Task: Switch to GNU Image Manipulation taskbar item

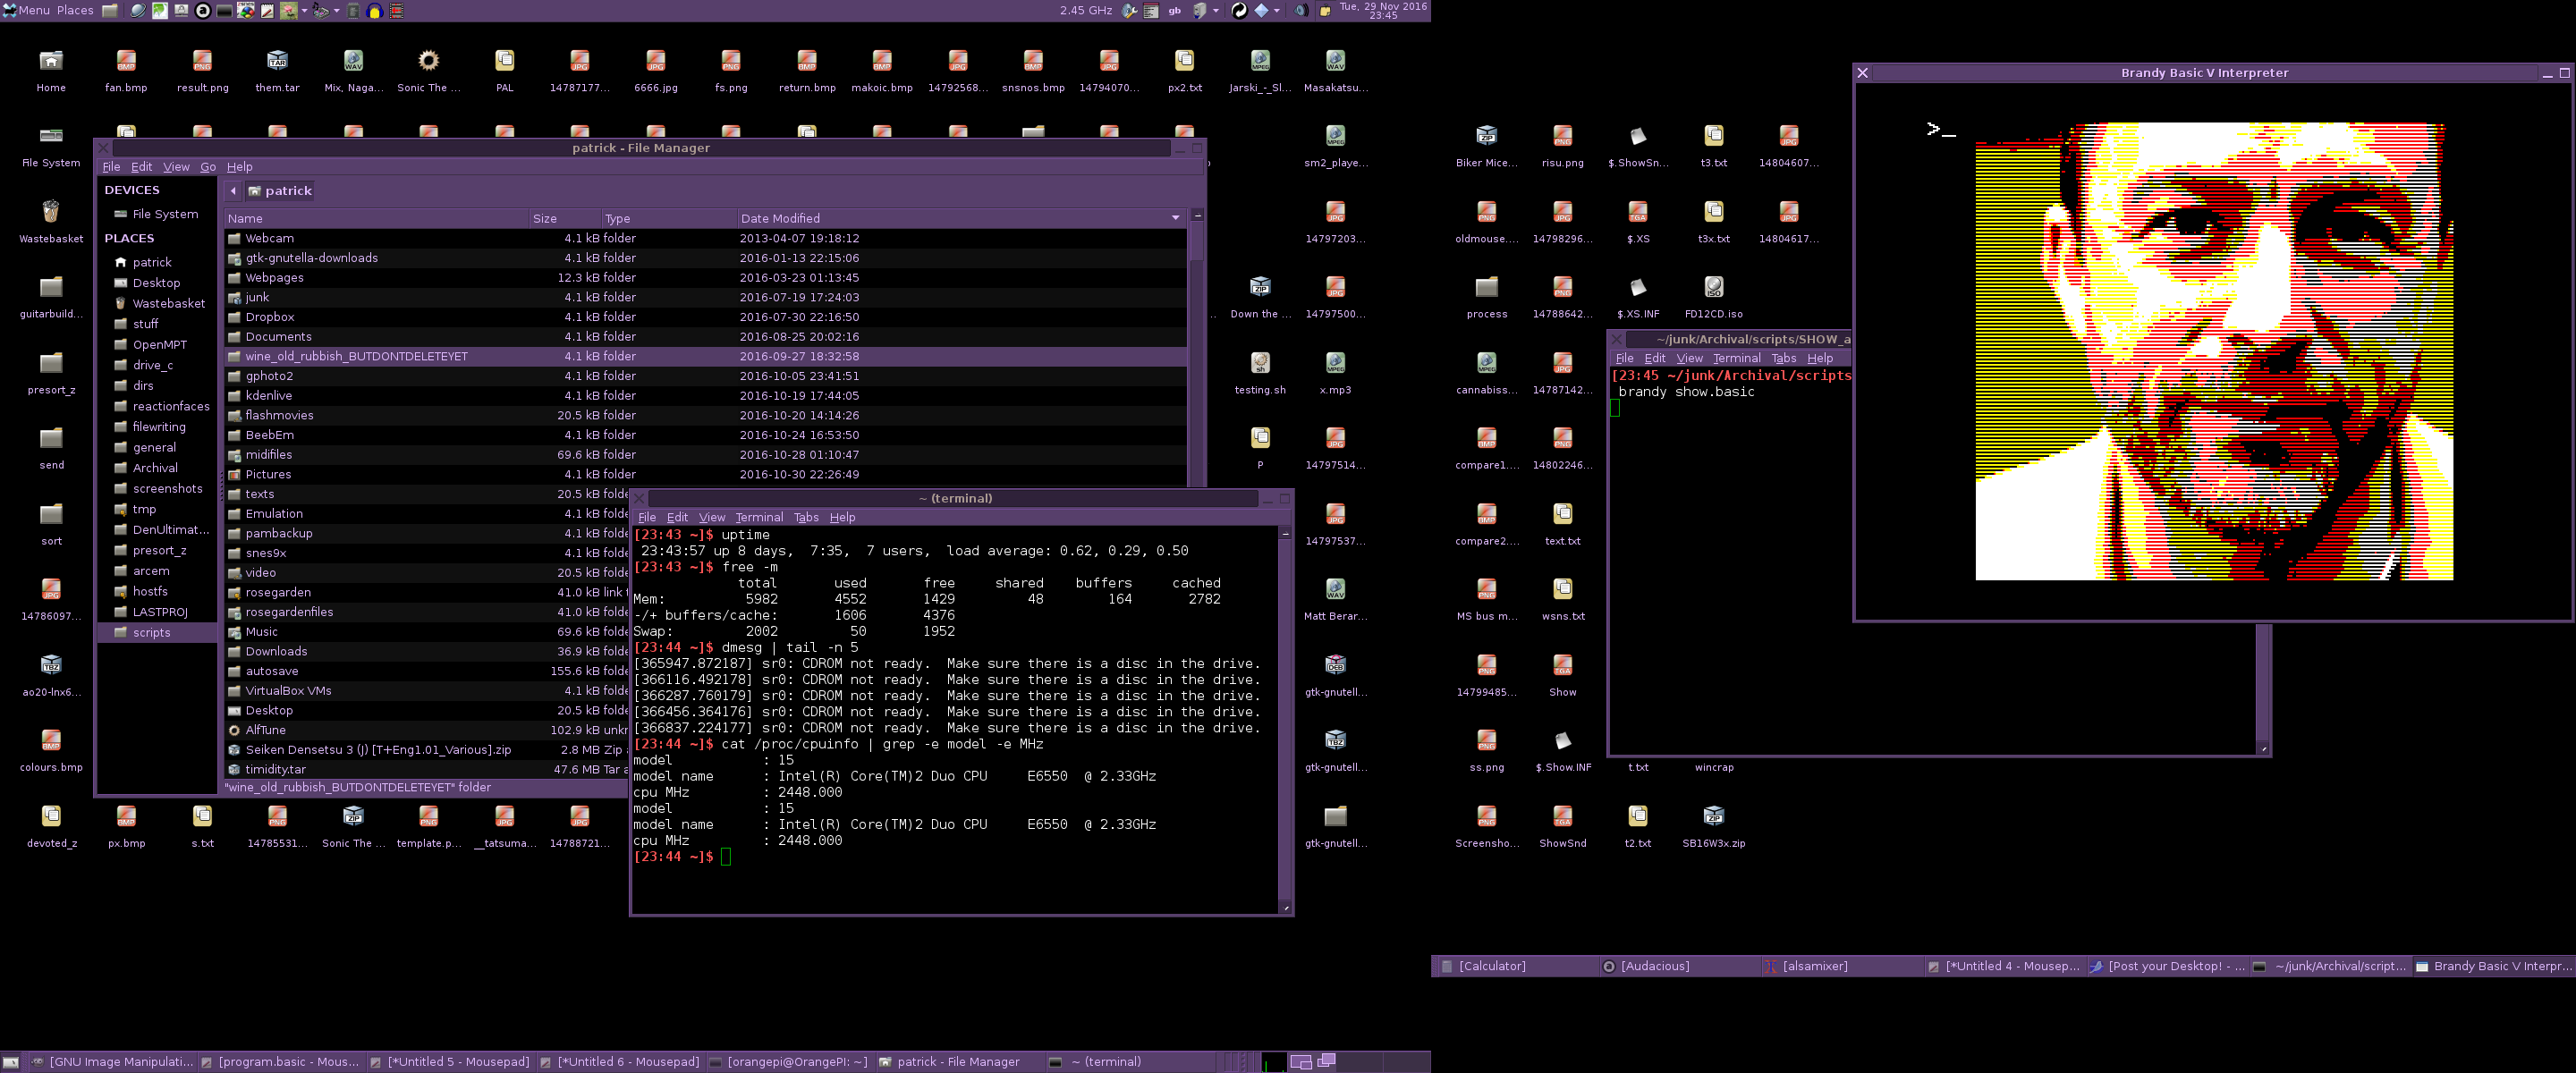Action: pyautogui.click(x=112, y=1062)
